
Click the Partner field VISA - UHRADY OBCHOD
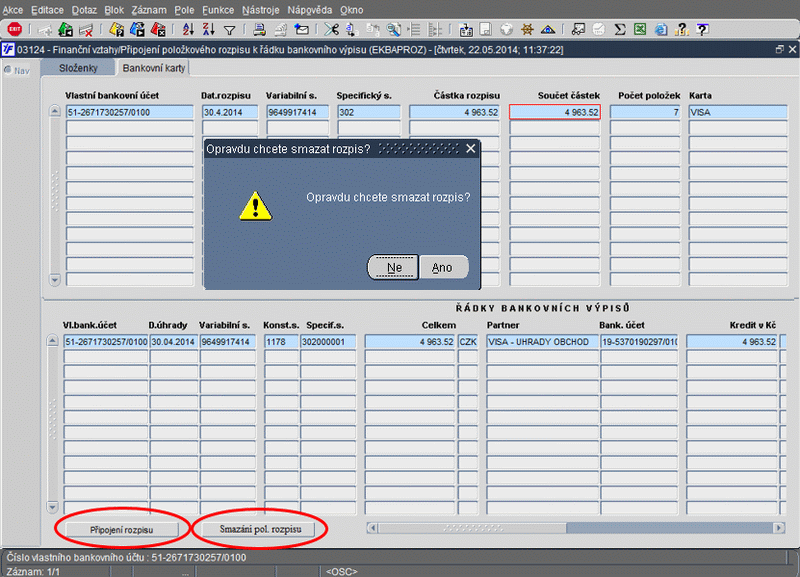542,342
